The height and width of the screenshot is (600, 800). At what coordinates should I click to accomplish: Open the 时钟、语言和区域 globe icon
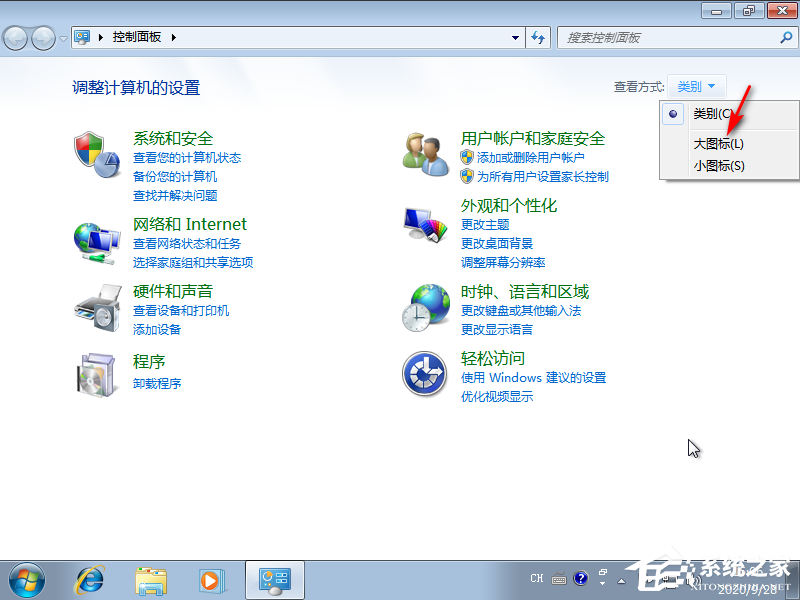click(427, 307)
